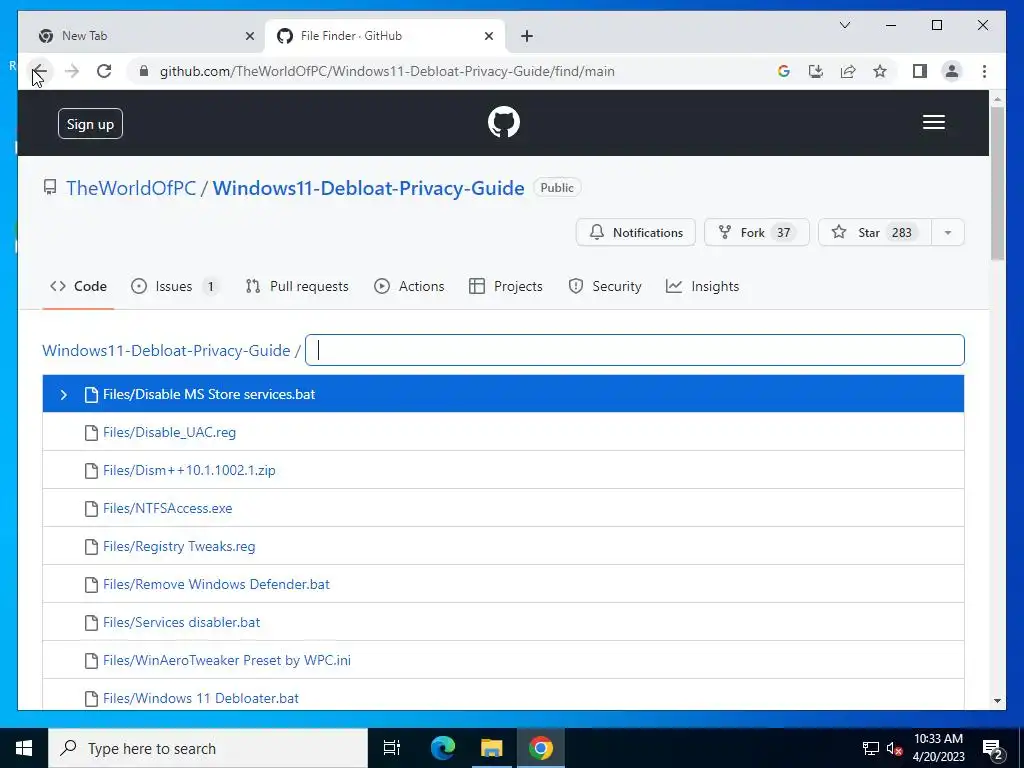
Task: Open Files/NTFSAccess.exe
Action: coord(168,508)
